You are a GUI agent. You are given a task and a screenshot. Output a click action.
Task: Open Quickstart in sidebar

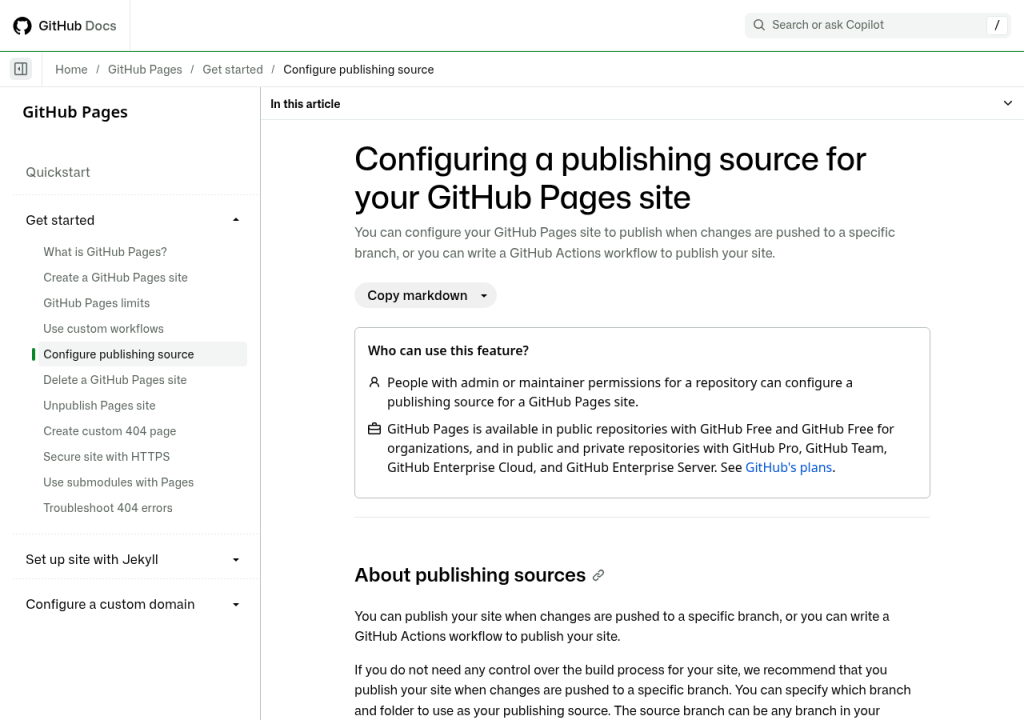coord(57,172)
